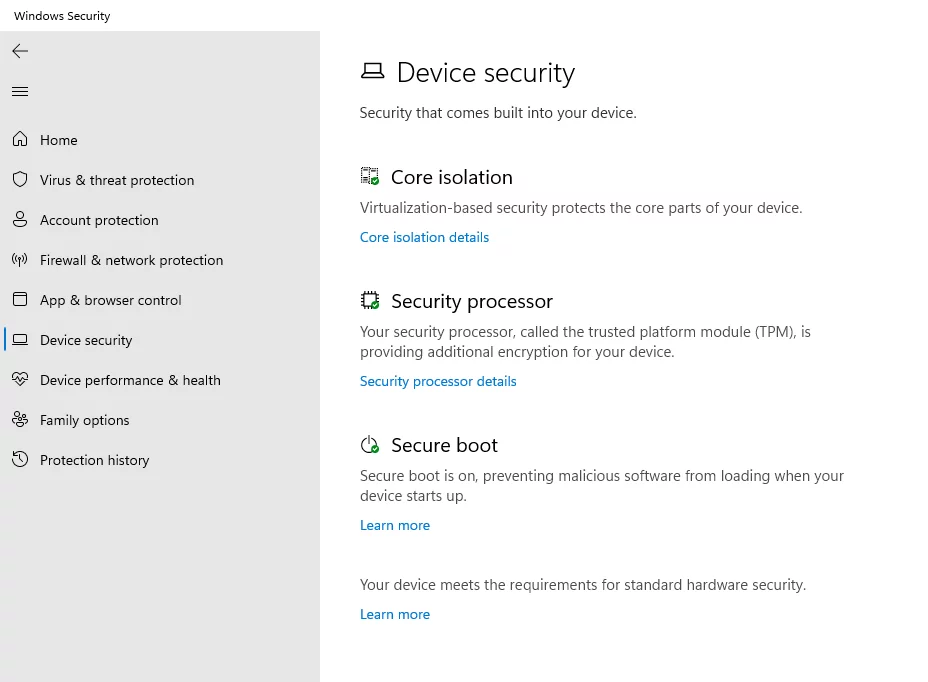Select Device security in the sidebar menu
Viewport: 928px width, 682px height.
point(86,340)
